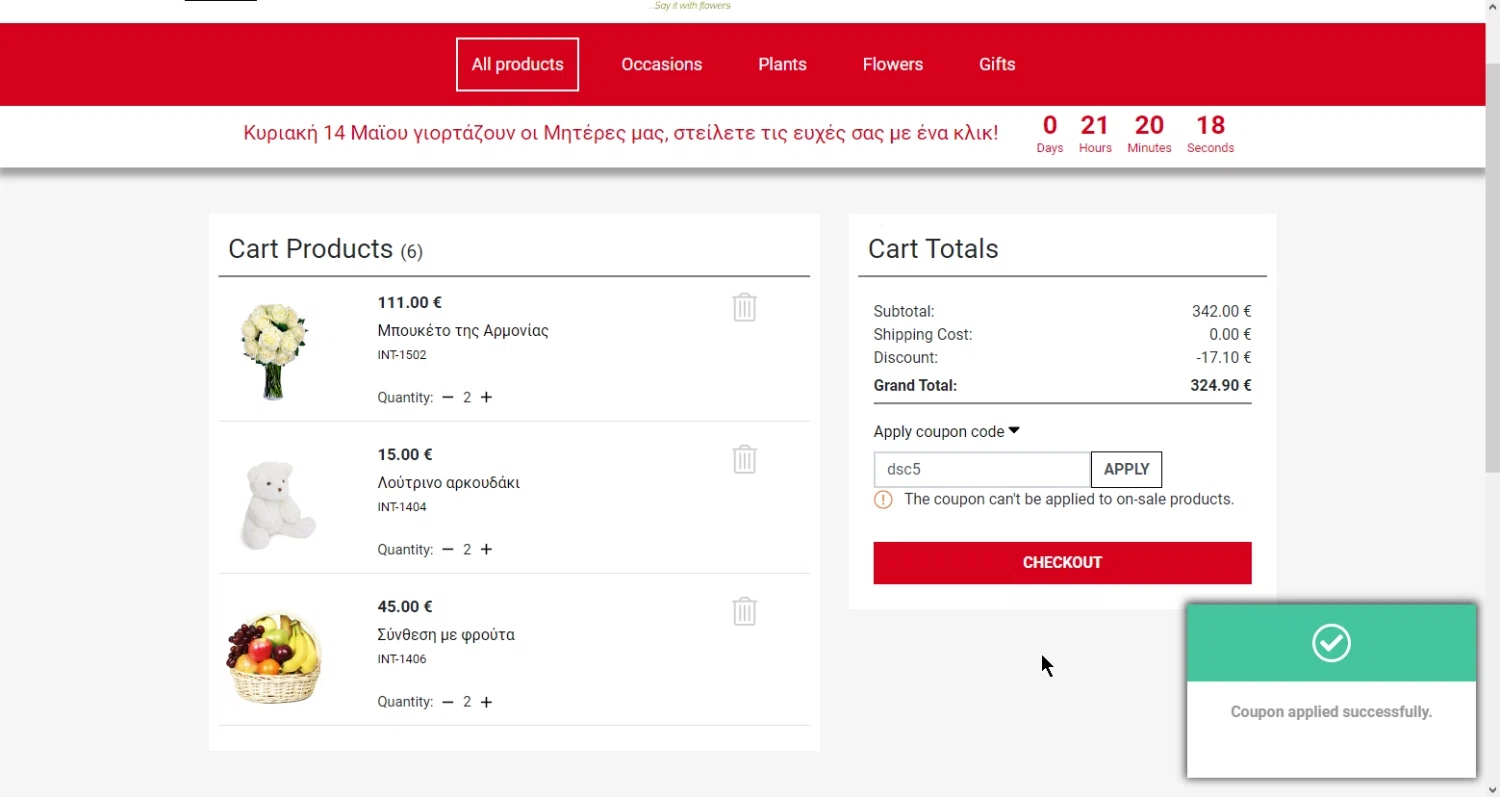Click the on-sale products coupon error text
The image size is (1500, 797).
1069,499
